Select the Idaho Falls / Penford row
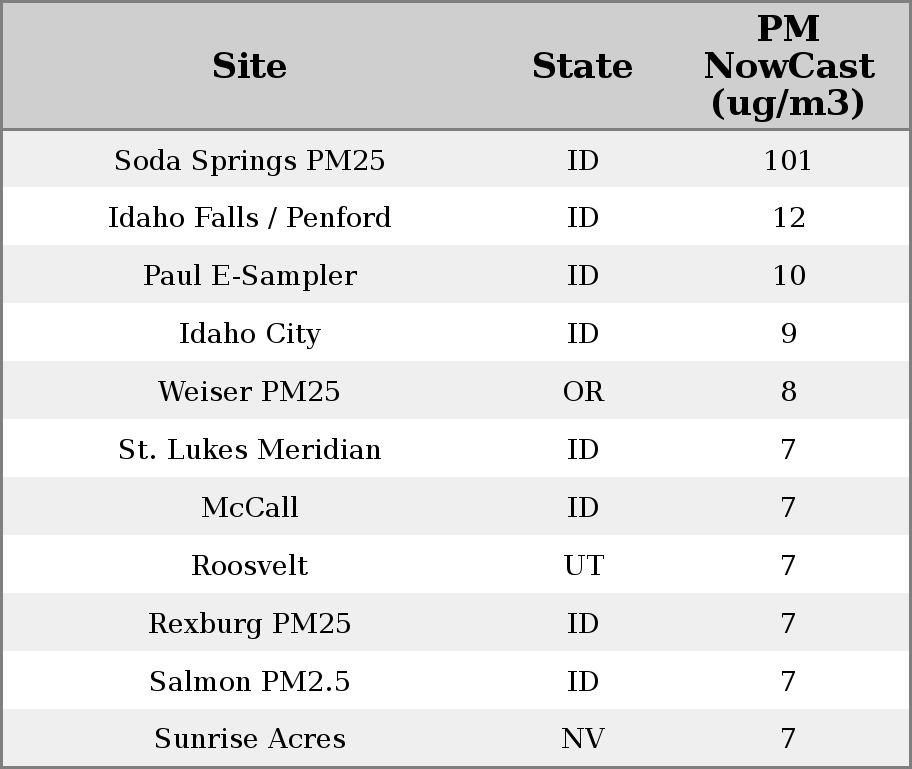Image resolution: width=912 pixels, height=769 pixels. (x=249, y=218)
